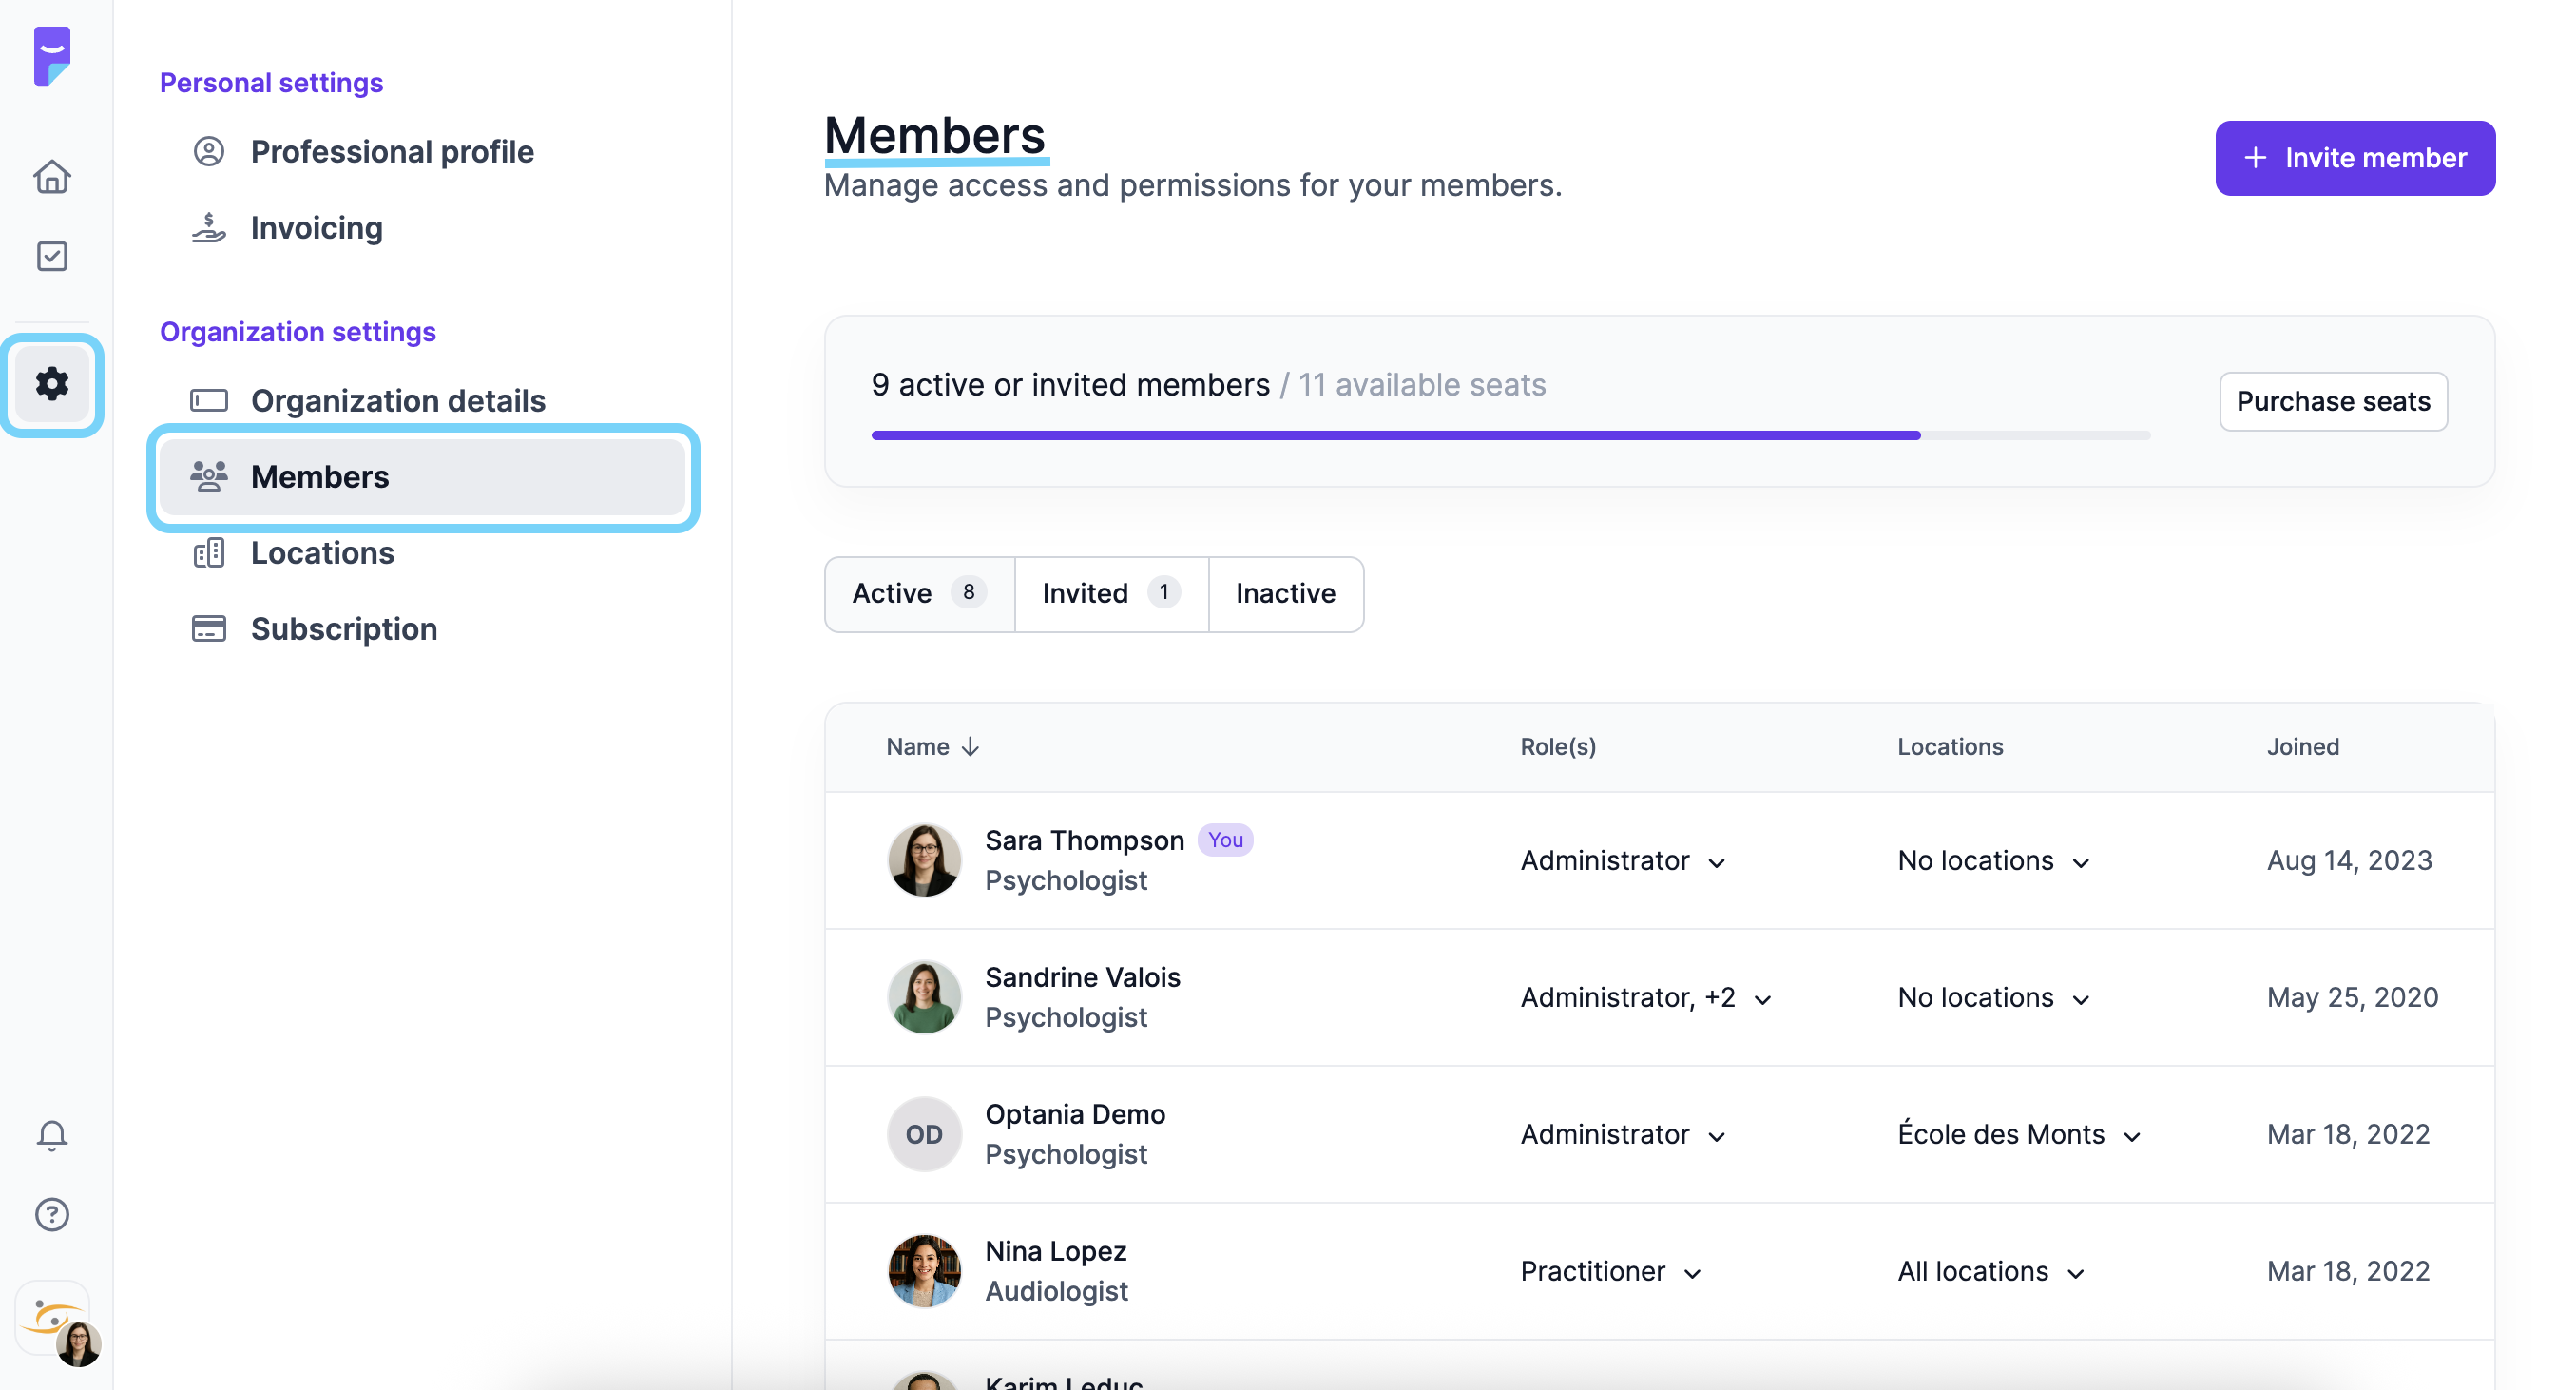Viewport: 2576px width, 1390px height.
Task: Switch to the Active tab
Action: pos(919,594)
